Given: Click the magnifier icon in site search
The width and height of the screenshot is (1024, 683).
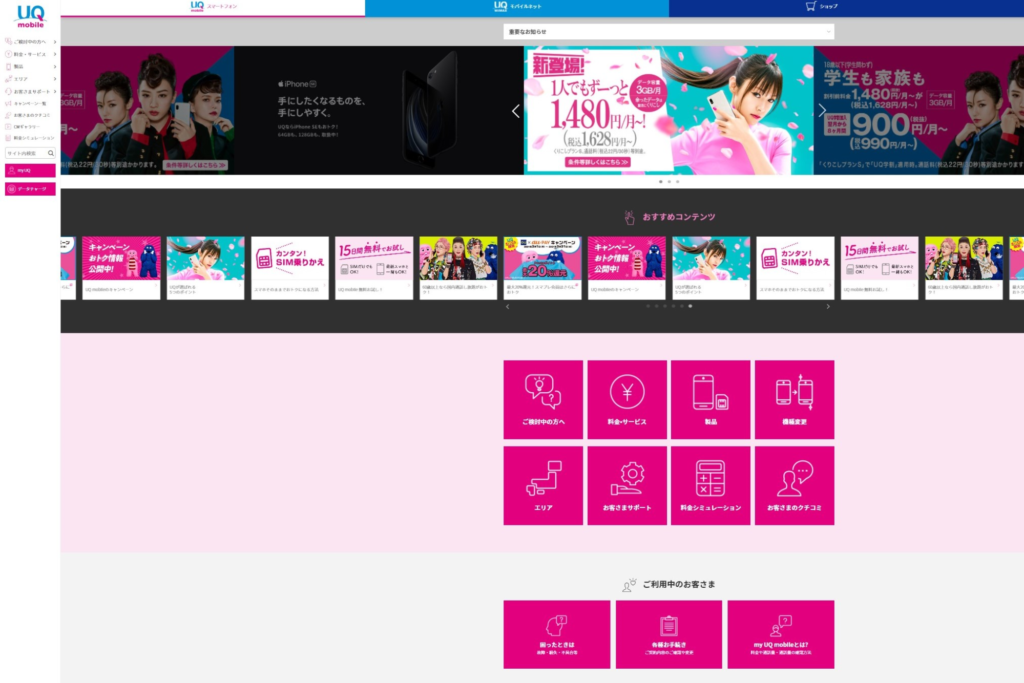Looking at the screenshot, I should (50, 153).
